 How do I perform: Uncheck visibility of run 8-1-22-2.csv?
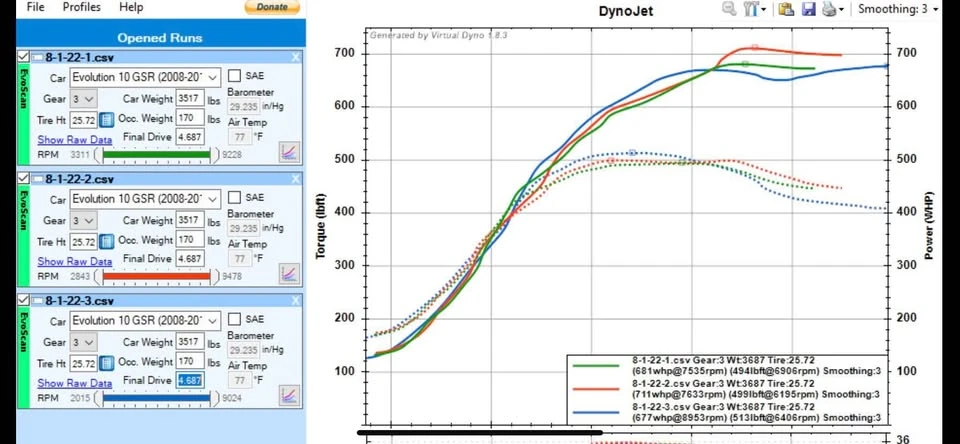point(23,178)
